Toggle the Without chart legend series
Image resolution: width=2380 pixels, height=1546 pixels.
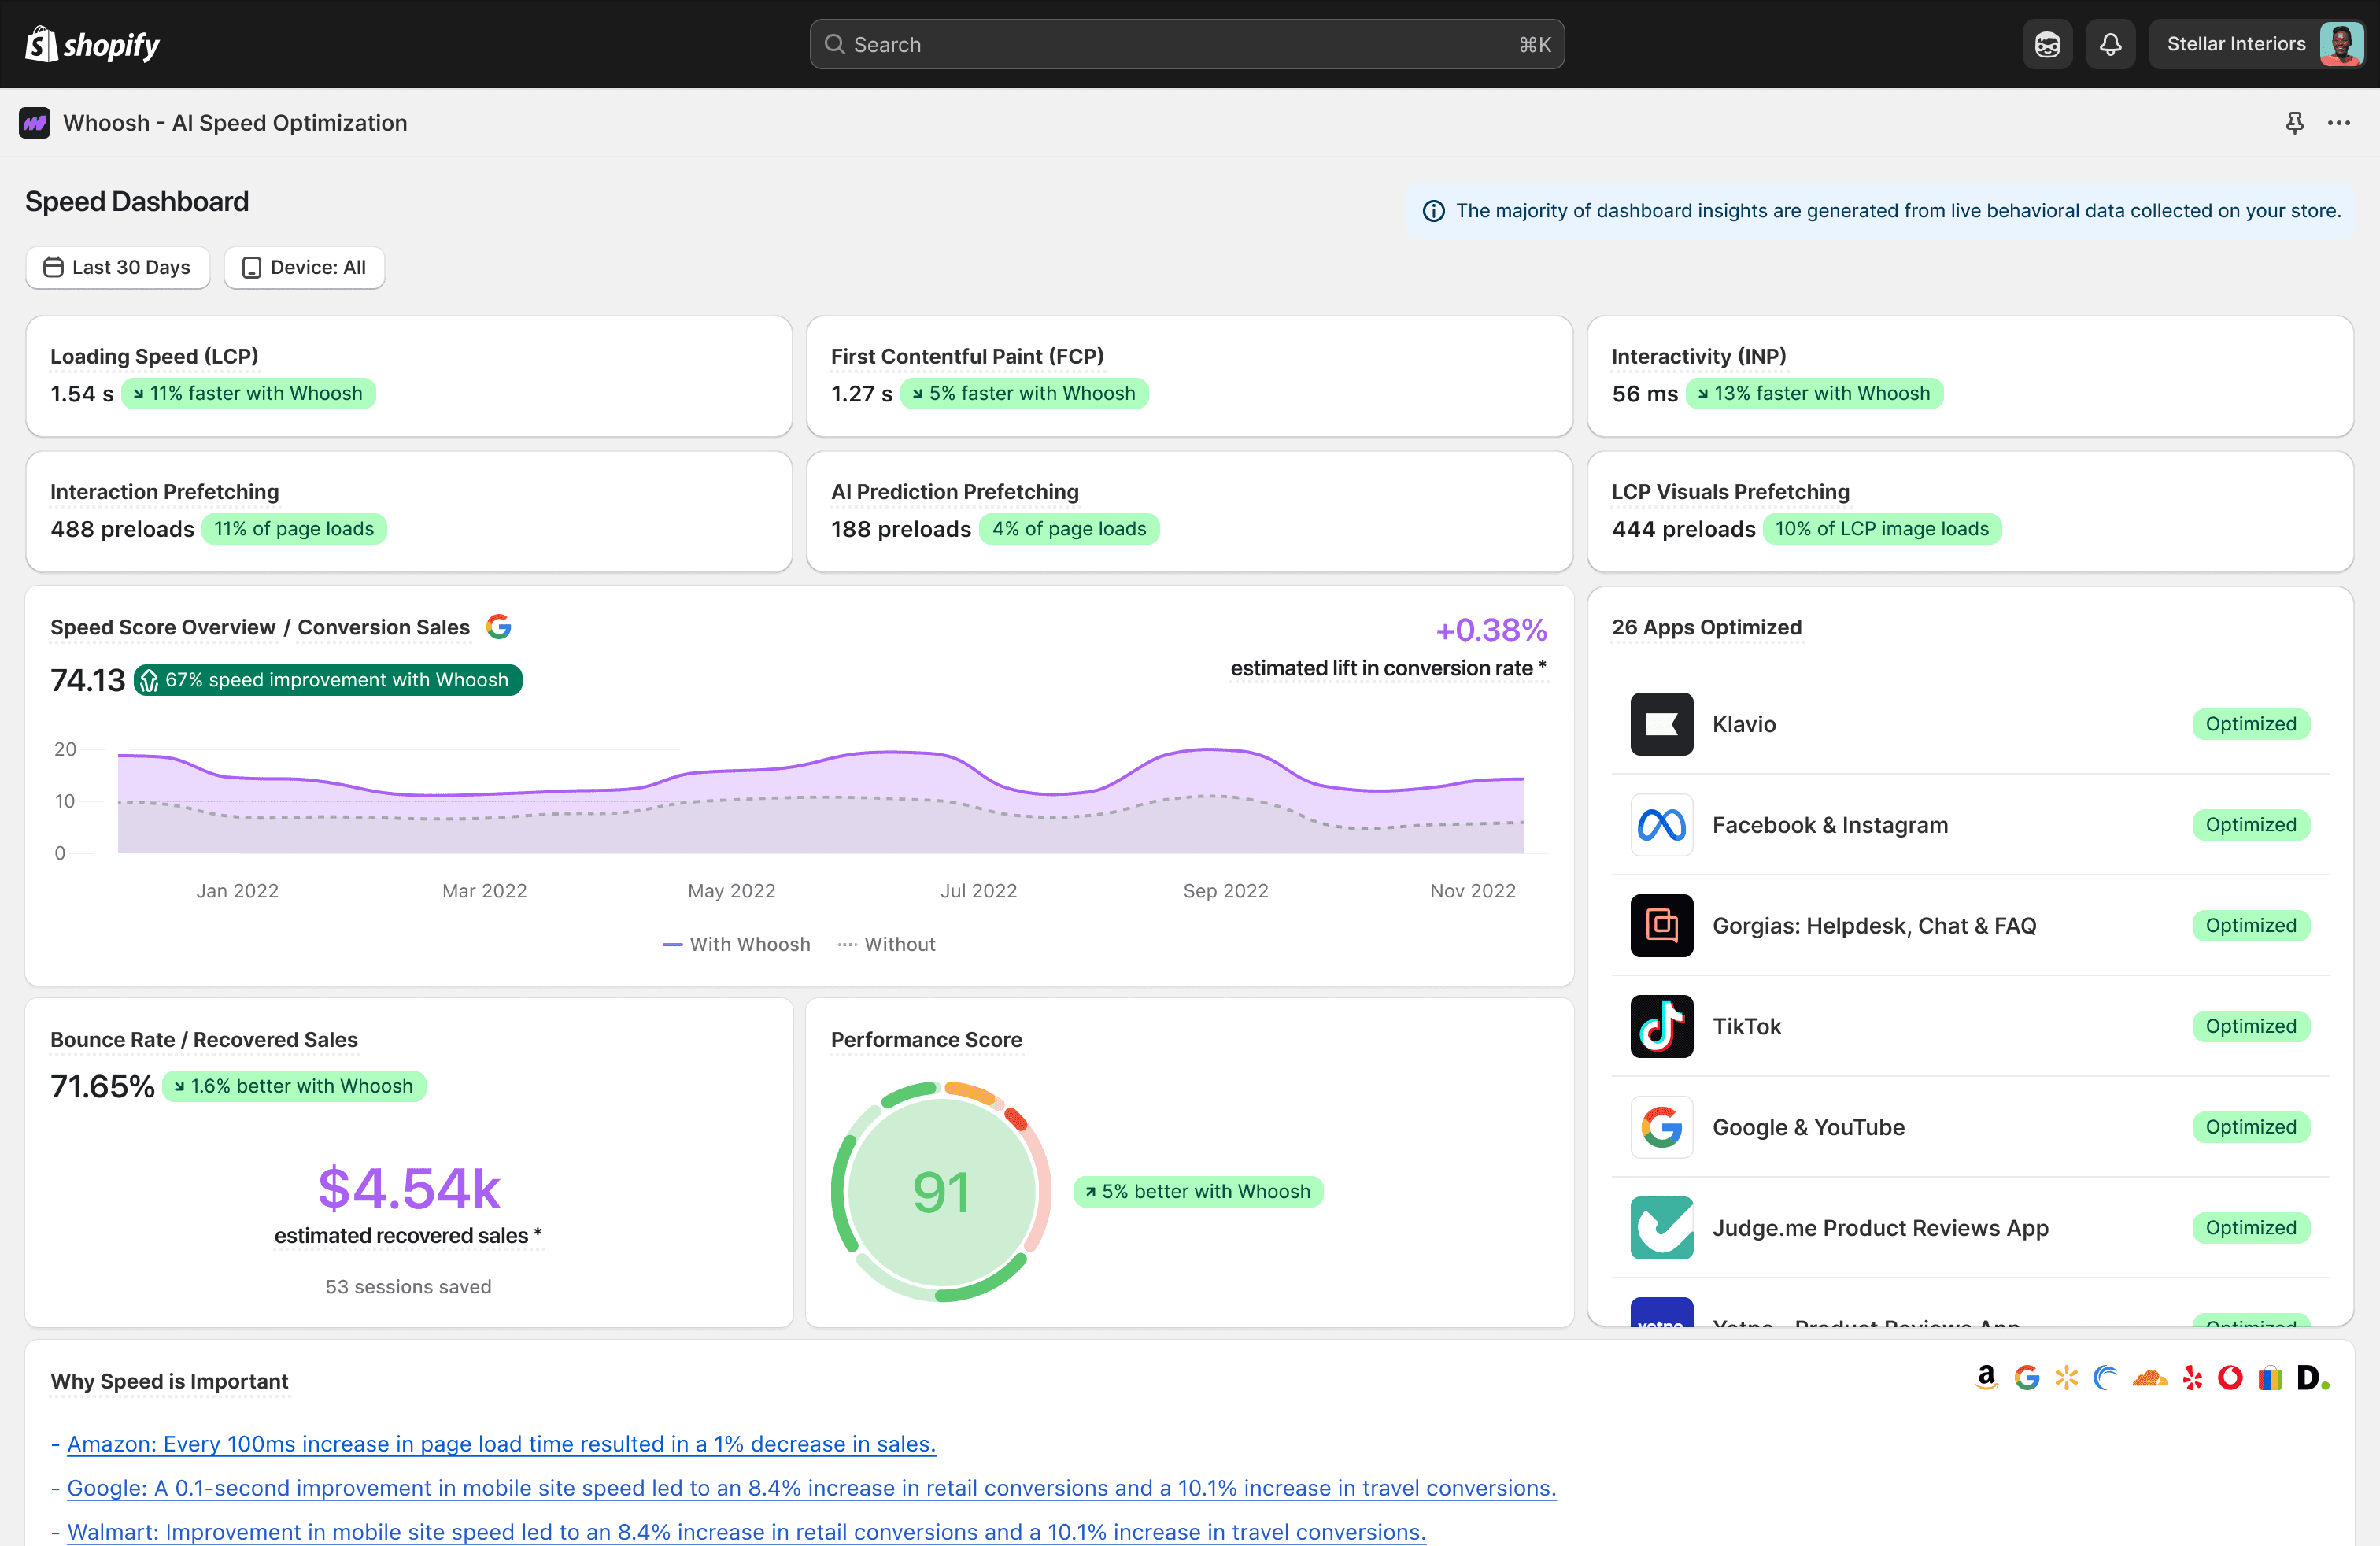(x=886, y=944)
